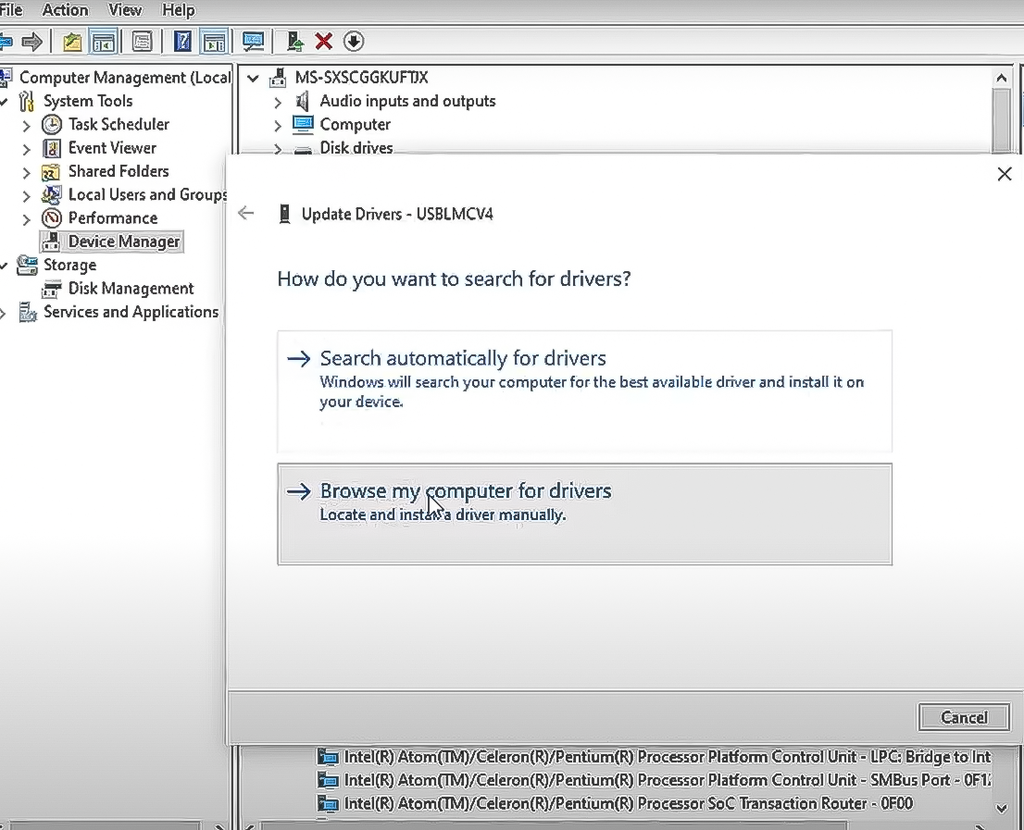Image resolution: width=1024 pixels, height=830 pixels.
Task: Expand the Performance node
Action: coord(26,219)
